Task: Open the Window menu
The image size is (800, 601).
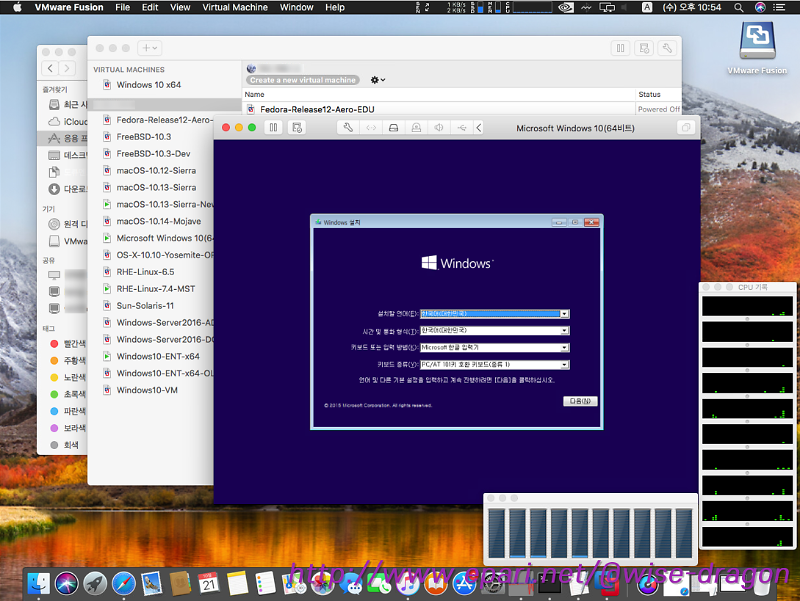Action: pos(296,7)
